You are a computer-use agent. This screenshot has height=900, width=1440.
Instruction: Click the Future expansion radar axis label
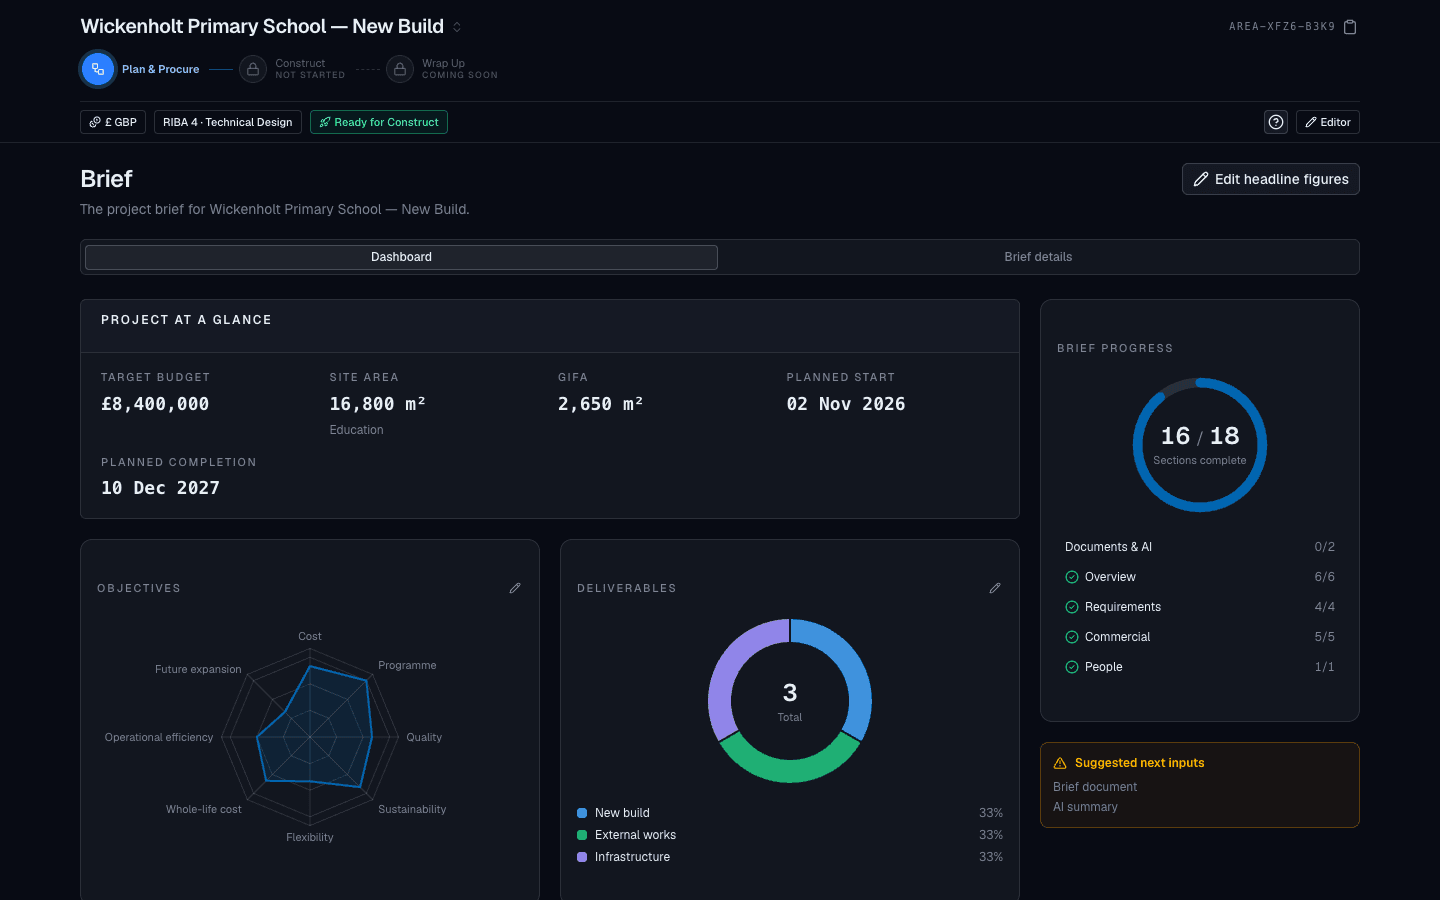pyautogui.click(x=198, y=669)
